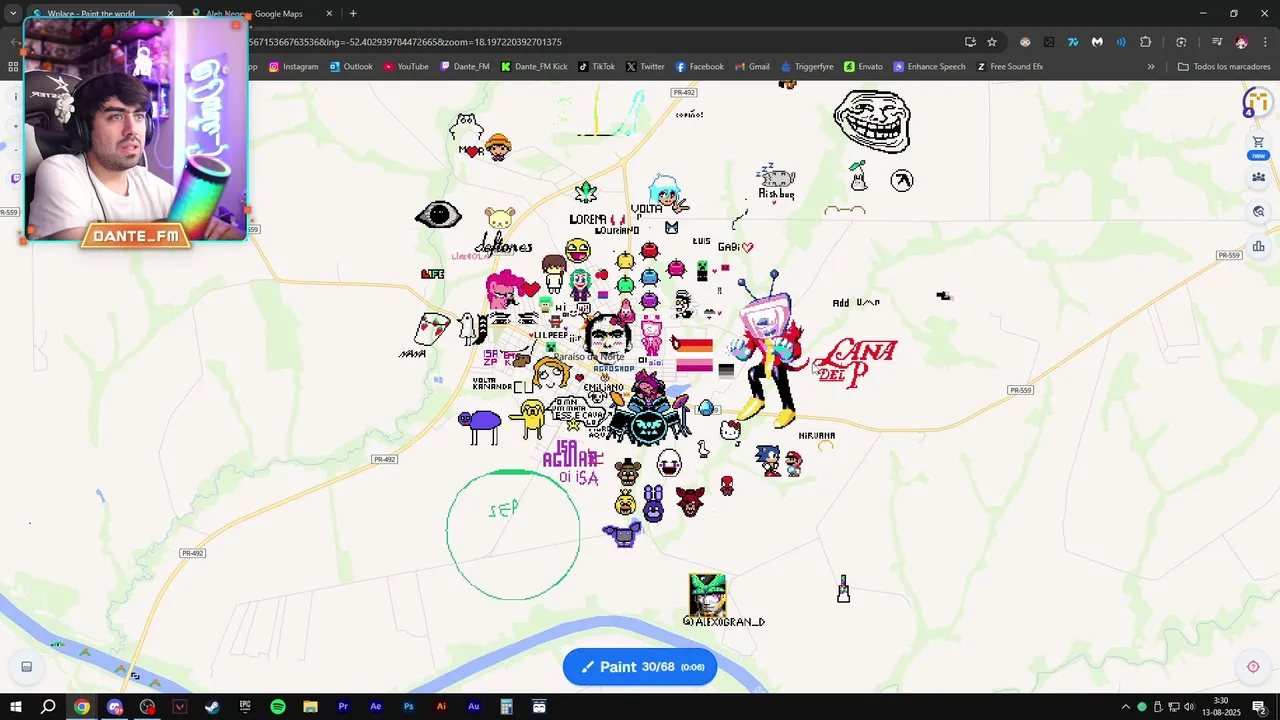Click the install app icon in address bar

coord(970,42)
